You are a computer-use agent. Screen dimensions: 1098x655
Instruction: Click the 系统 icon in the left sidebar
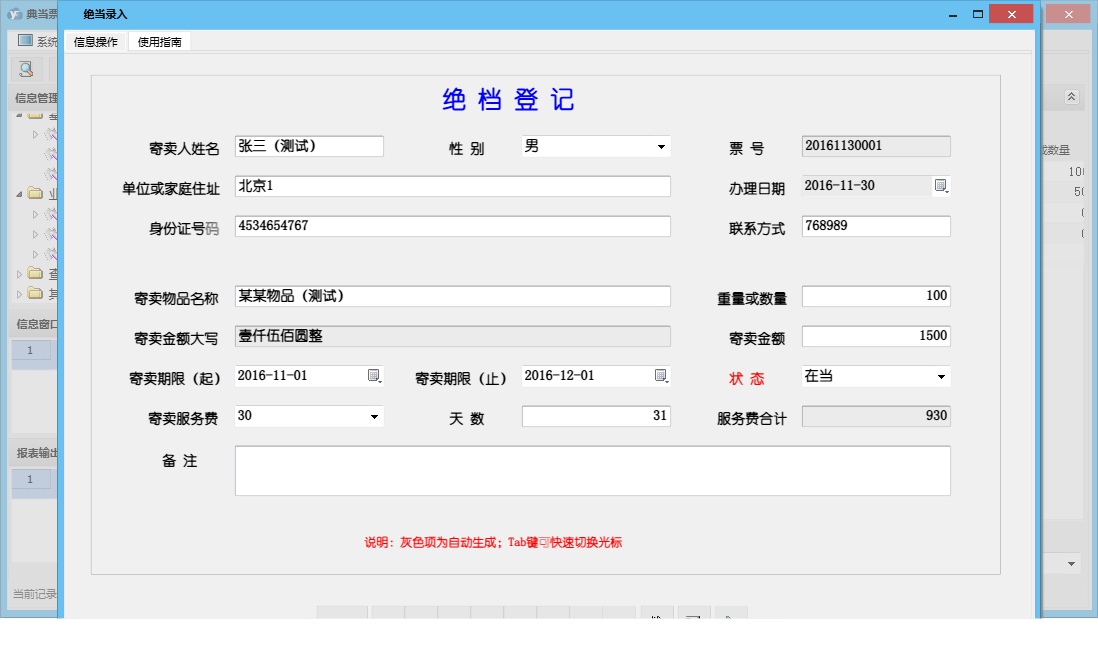click(x=23, y=41)
